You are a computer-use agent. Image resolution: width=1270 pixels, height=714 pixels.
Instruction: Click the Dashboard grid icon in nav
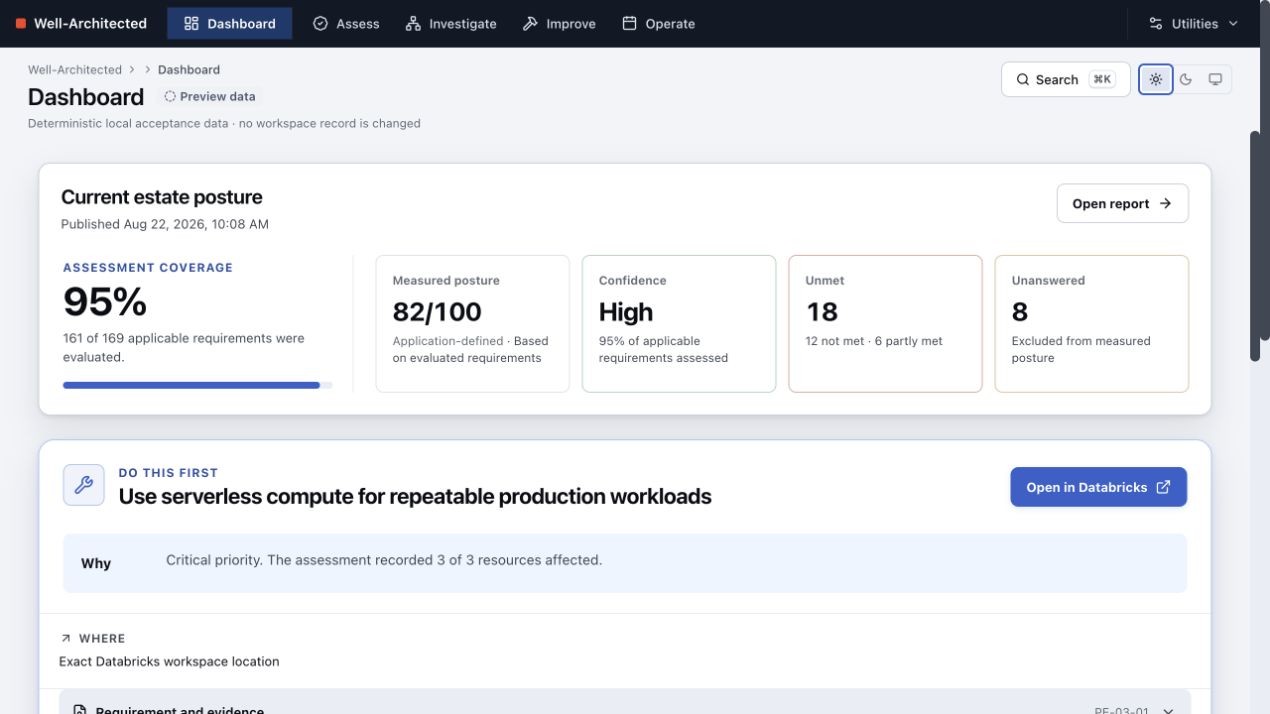pos(192,24)
